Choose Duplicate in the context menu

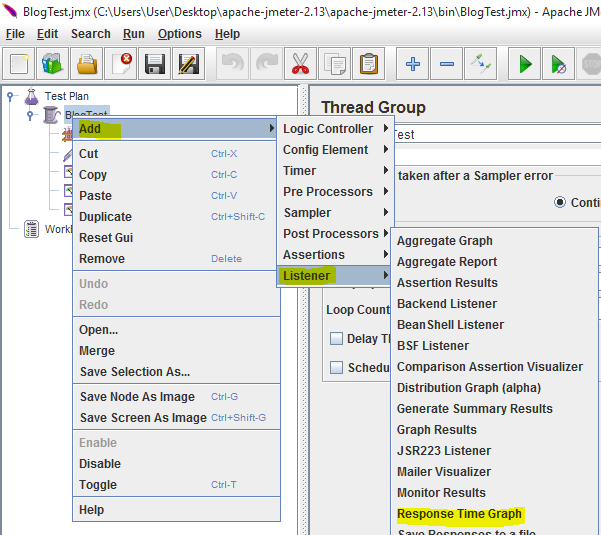tap(175, 217)
